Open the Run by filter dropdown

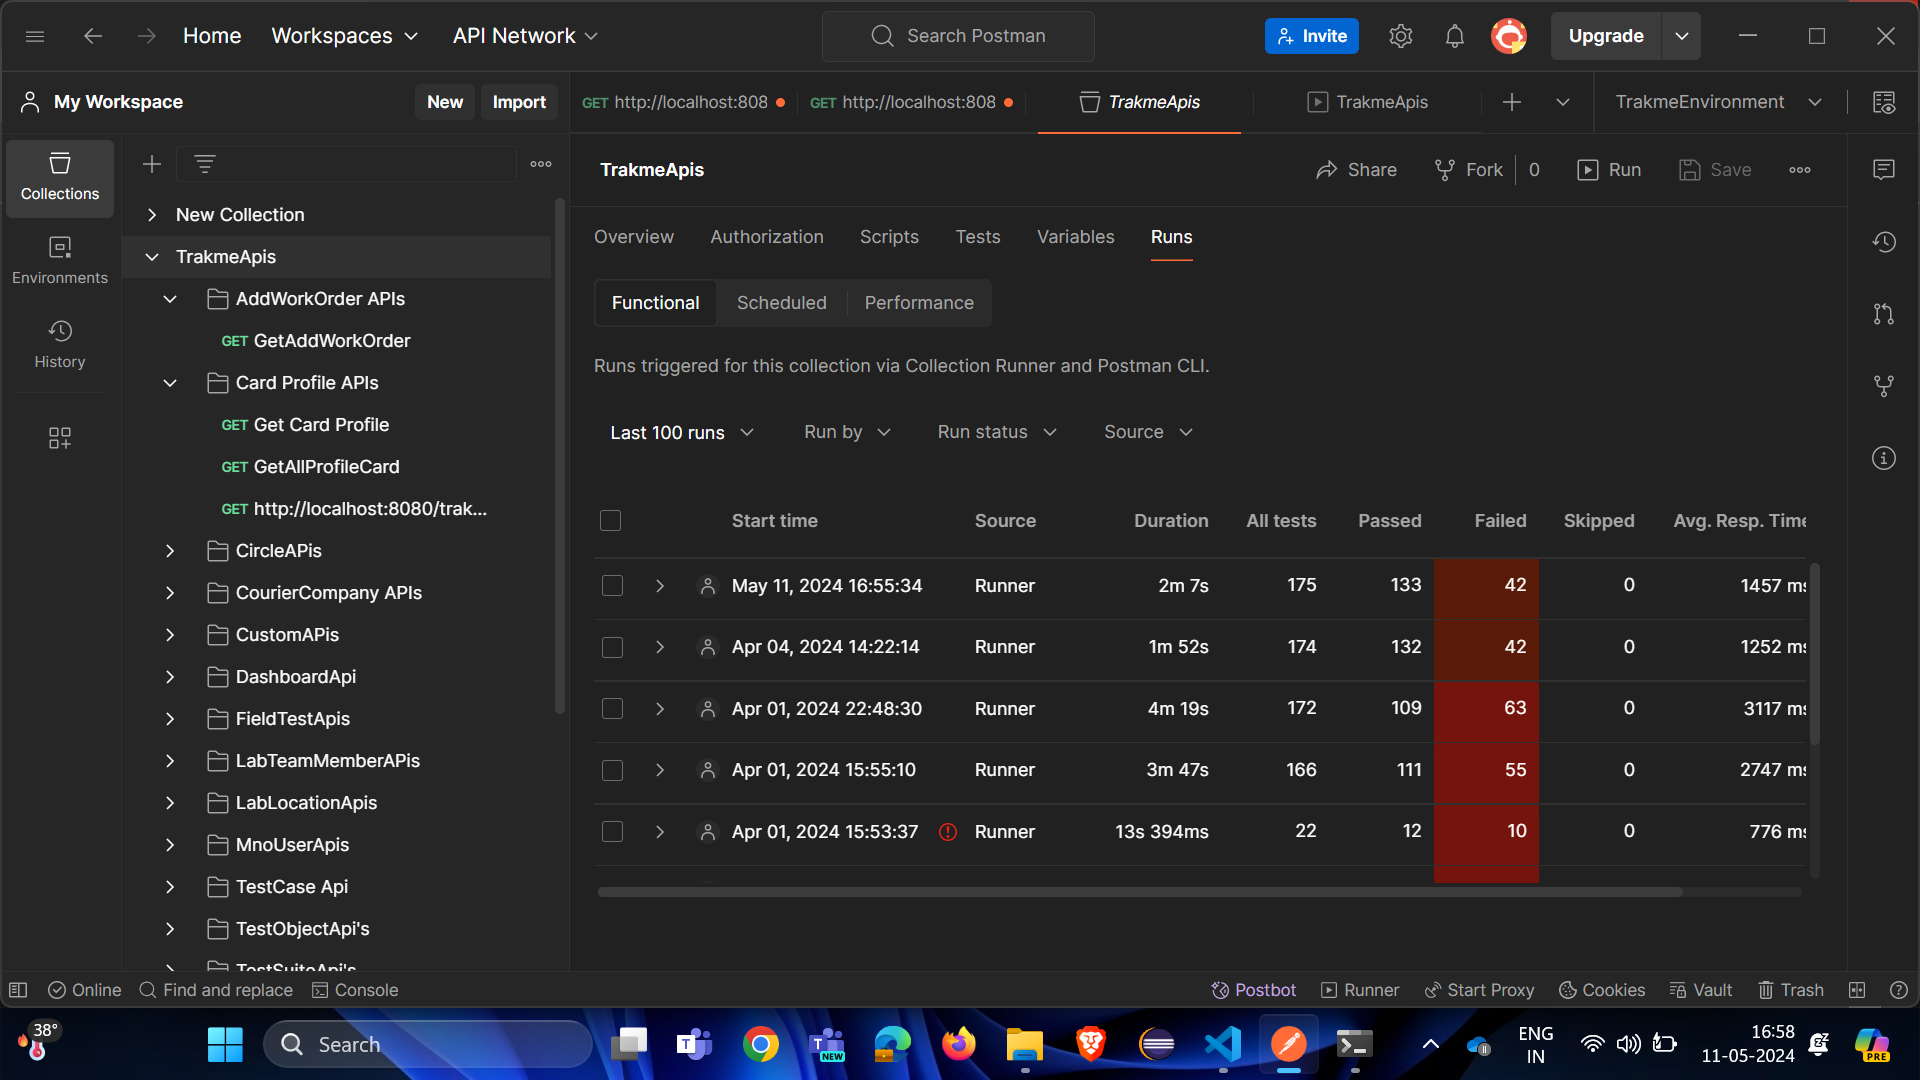[x=847, y=432]
